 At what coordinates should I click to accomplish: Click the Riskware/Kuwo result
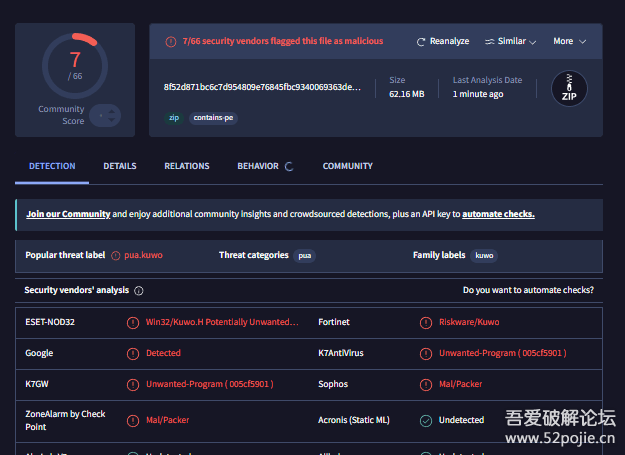[x=469, y=322]
